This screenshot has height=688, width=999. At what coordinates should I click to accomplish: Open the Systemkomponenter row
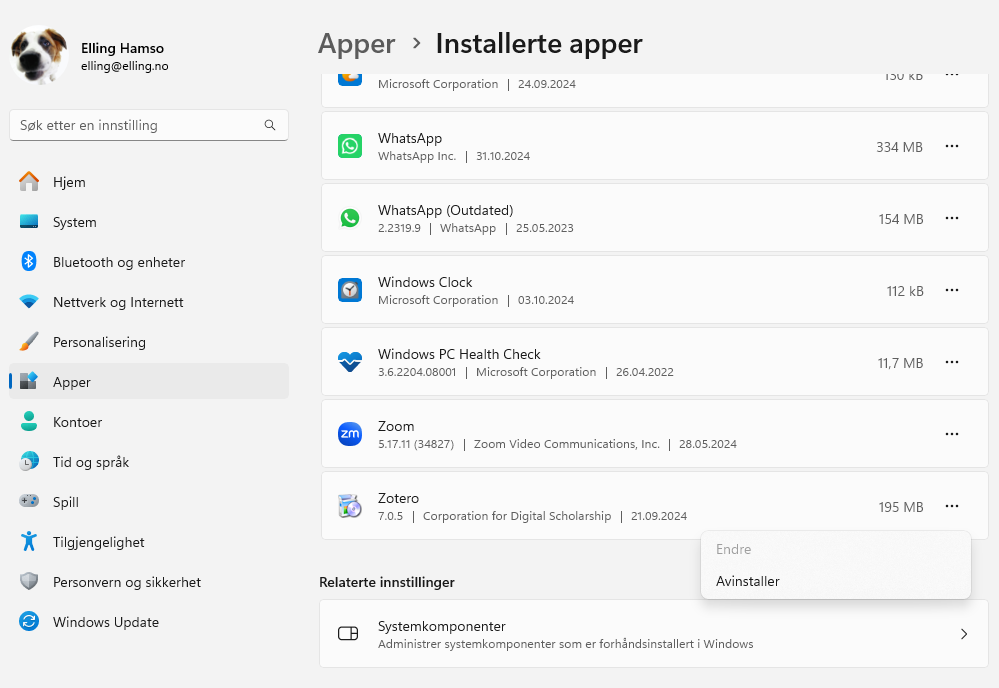(654, 634)
